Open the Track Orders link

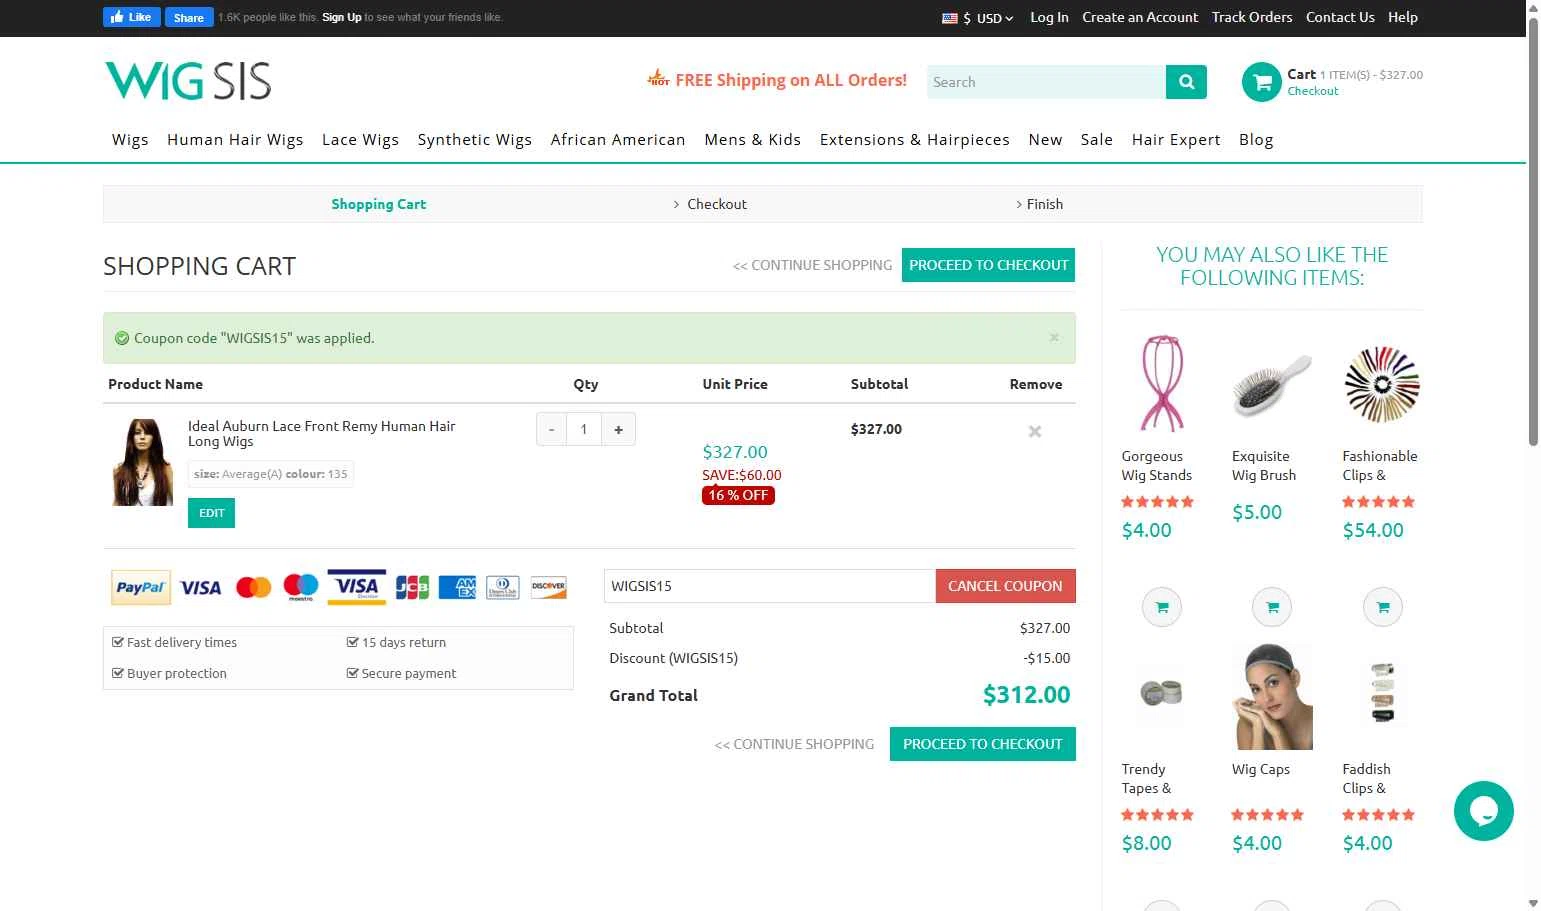[x=1252, y=17]
